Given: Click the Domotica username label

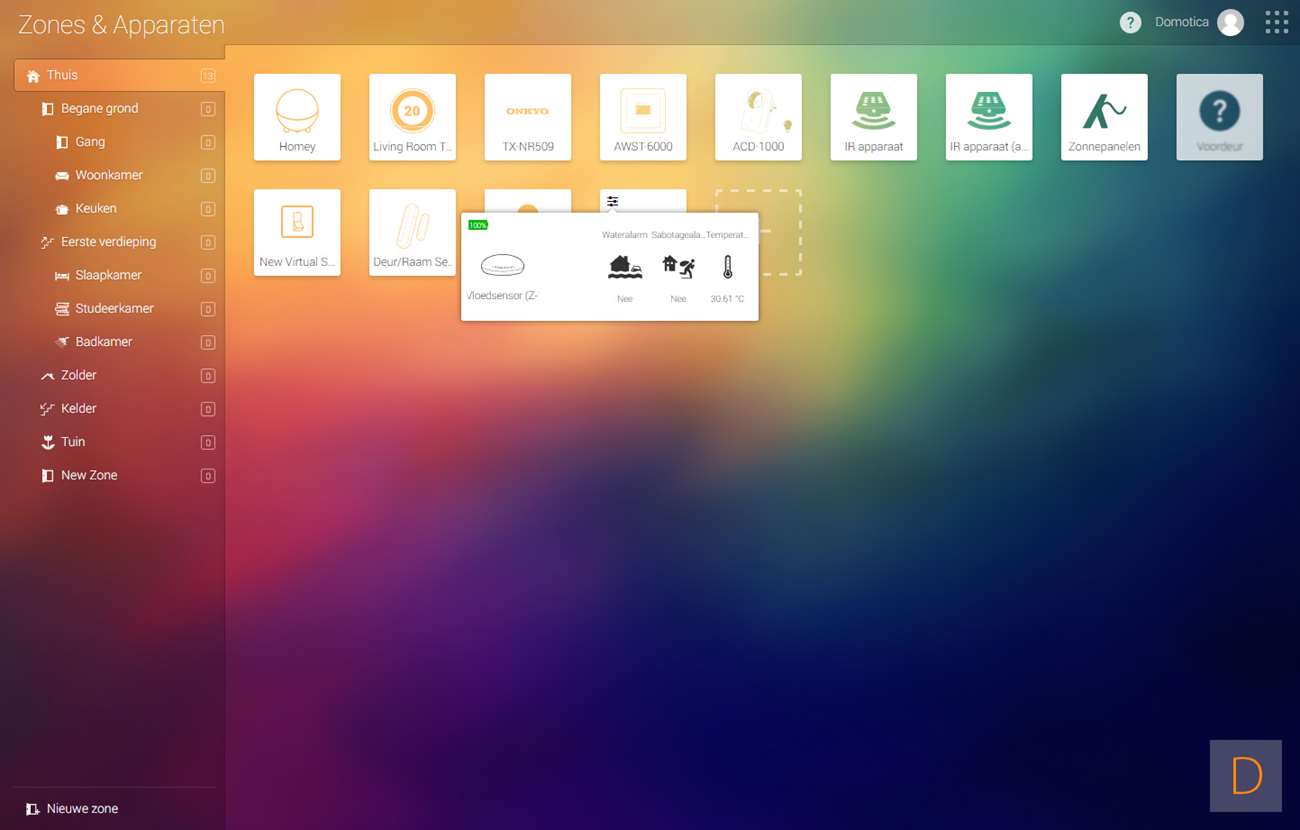Looking at the screenshot, I should click(x=1182, y=22).
